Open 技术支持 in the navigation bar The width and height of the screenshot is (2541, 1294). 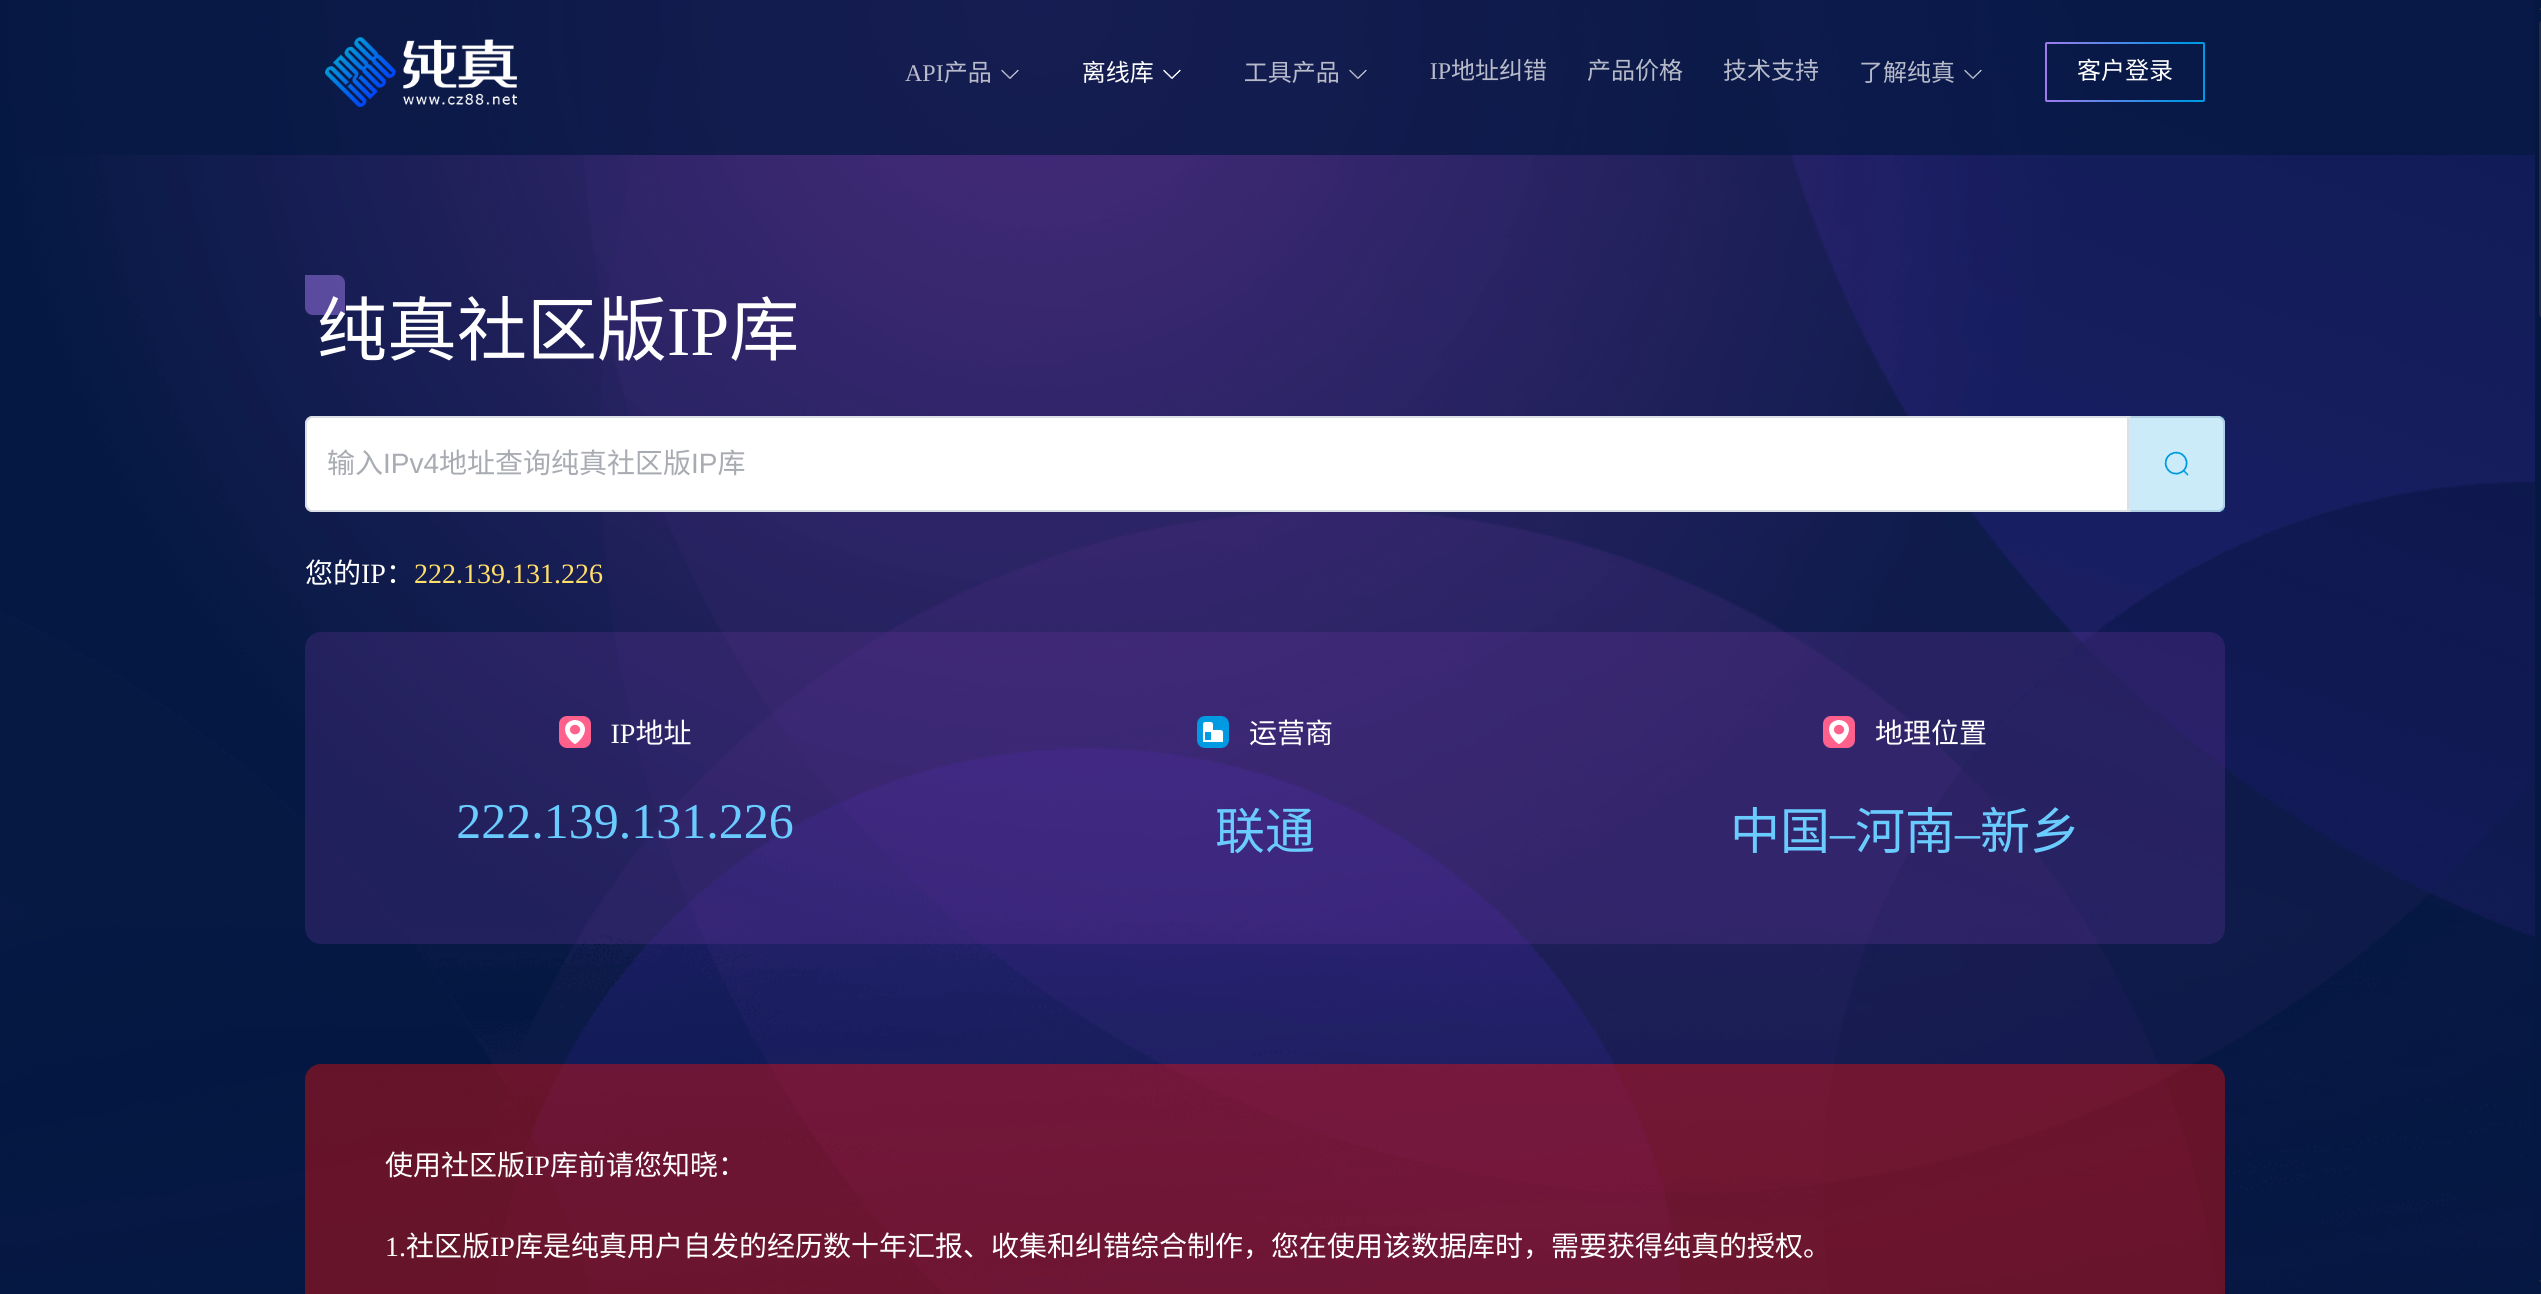[x=1770, y=71]
